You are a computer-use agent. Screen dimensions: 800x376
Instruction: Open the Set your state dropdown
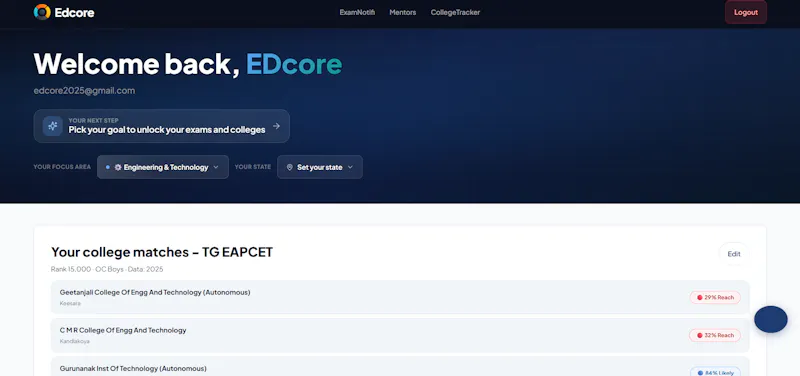pos(320,167)
